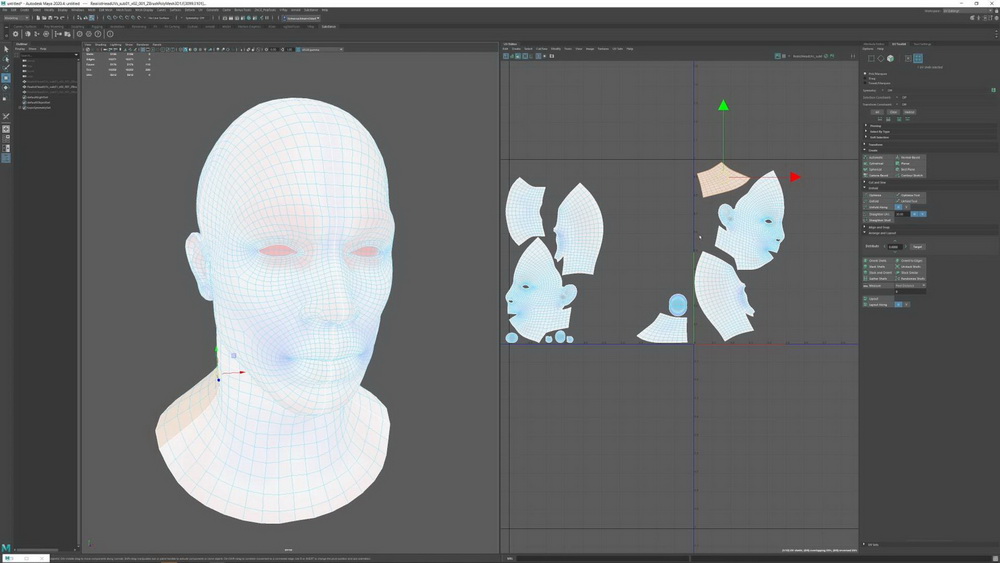Click Gather Shells option

(x=878, y=279)
